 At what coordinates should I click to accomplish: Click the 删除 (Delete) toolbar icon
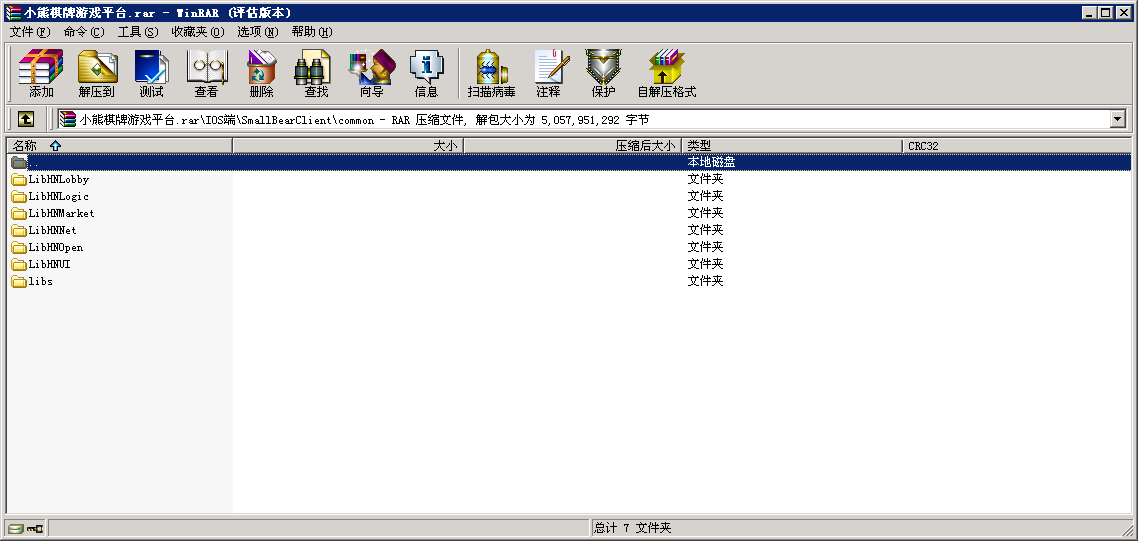click(261, 73)
